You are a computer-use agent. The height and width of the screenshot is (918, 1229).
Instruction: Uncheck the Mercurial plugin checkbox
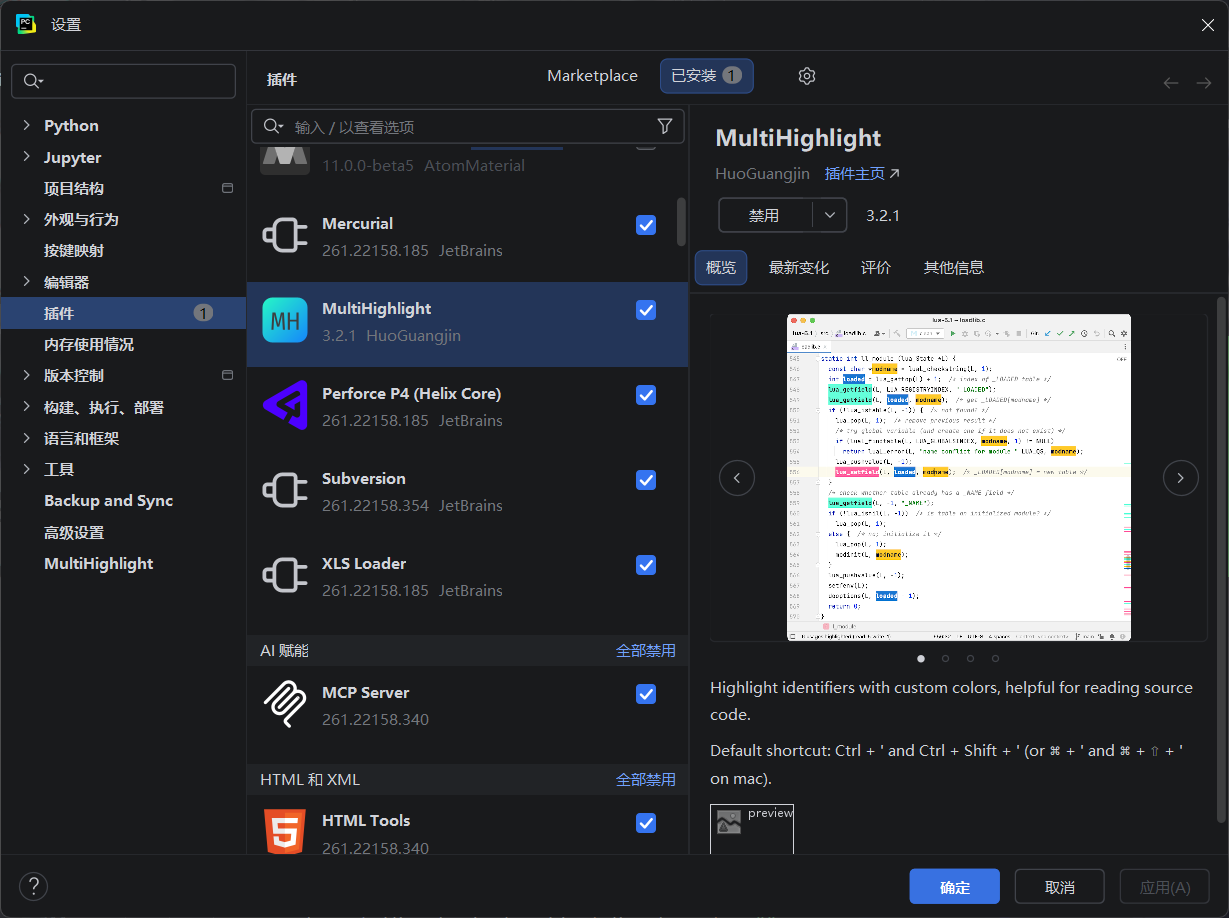point(646,225)
